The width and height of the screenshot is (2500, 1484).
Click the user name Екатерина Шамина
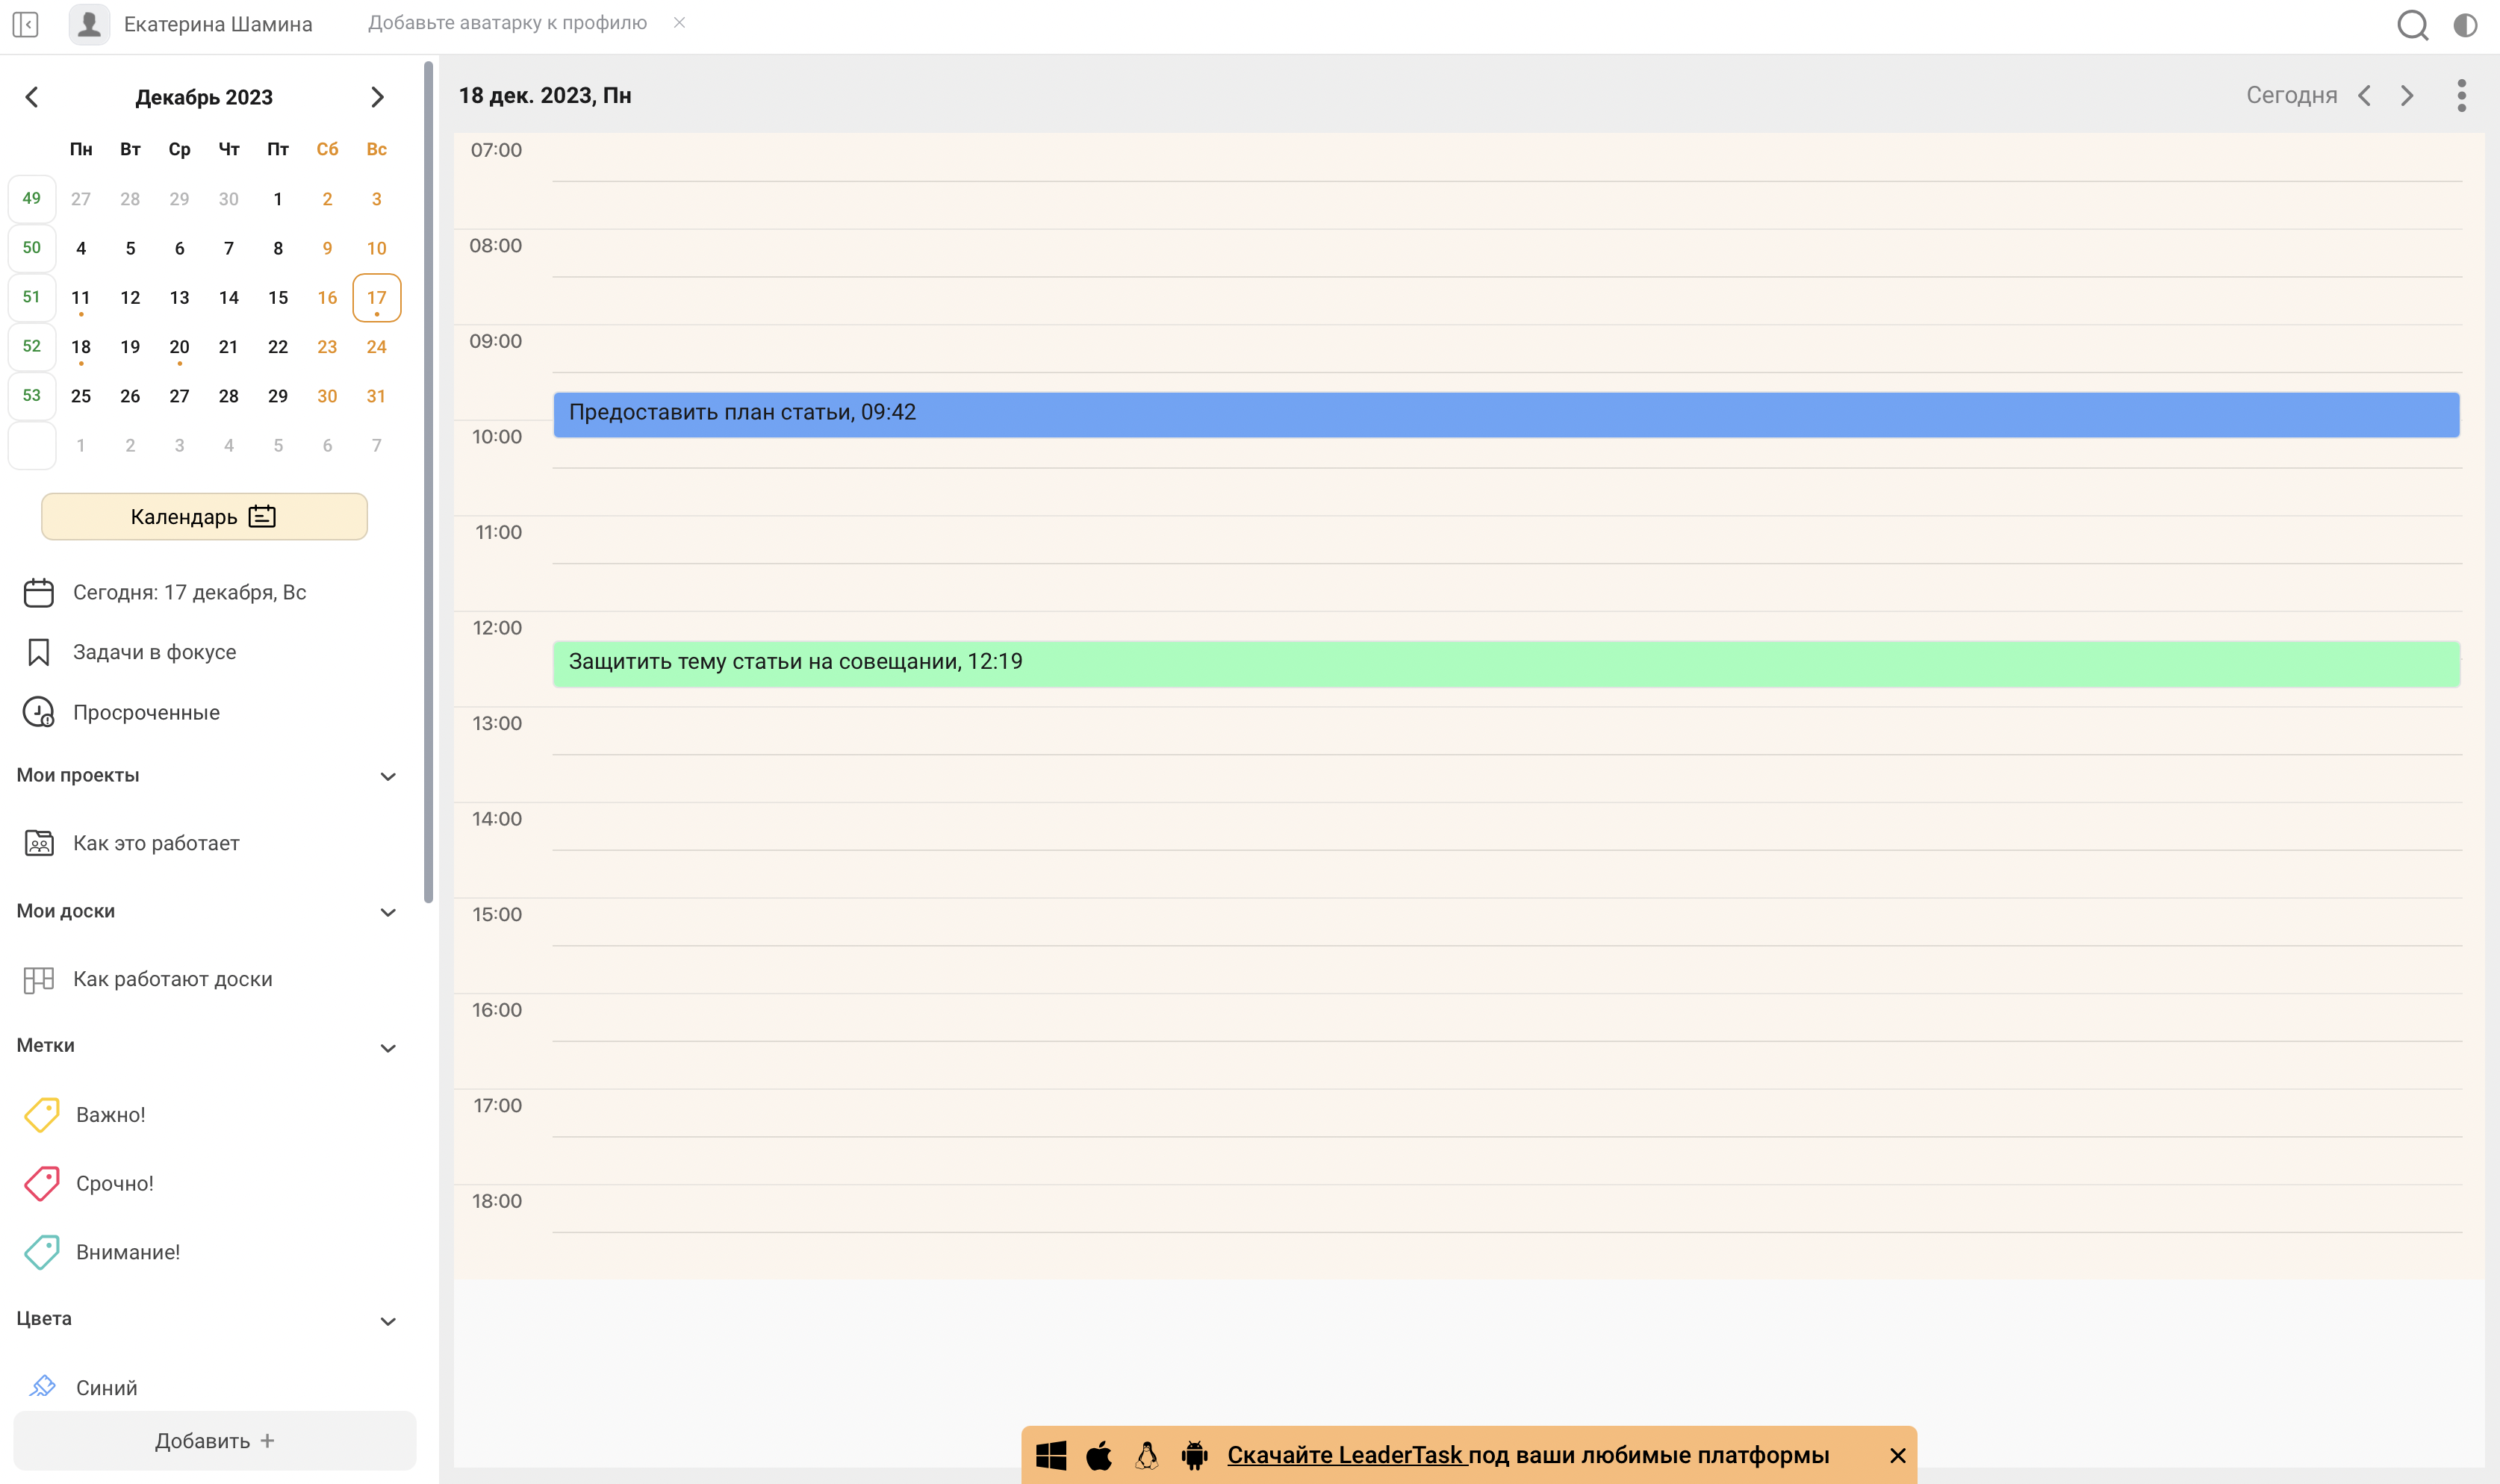pos(218,24)
